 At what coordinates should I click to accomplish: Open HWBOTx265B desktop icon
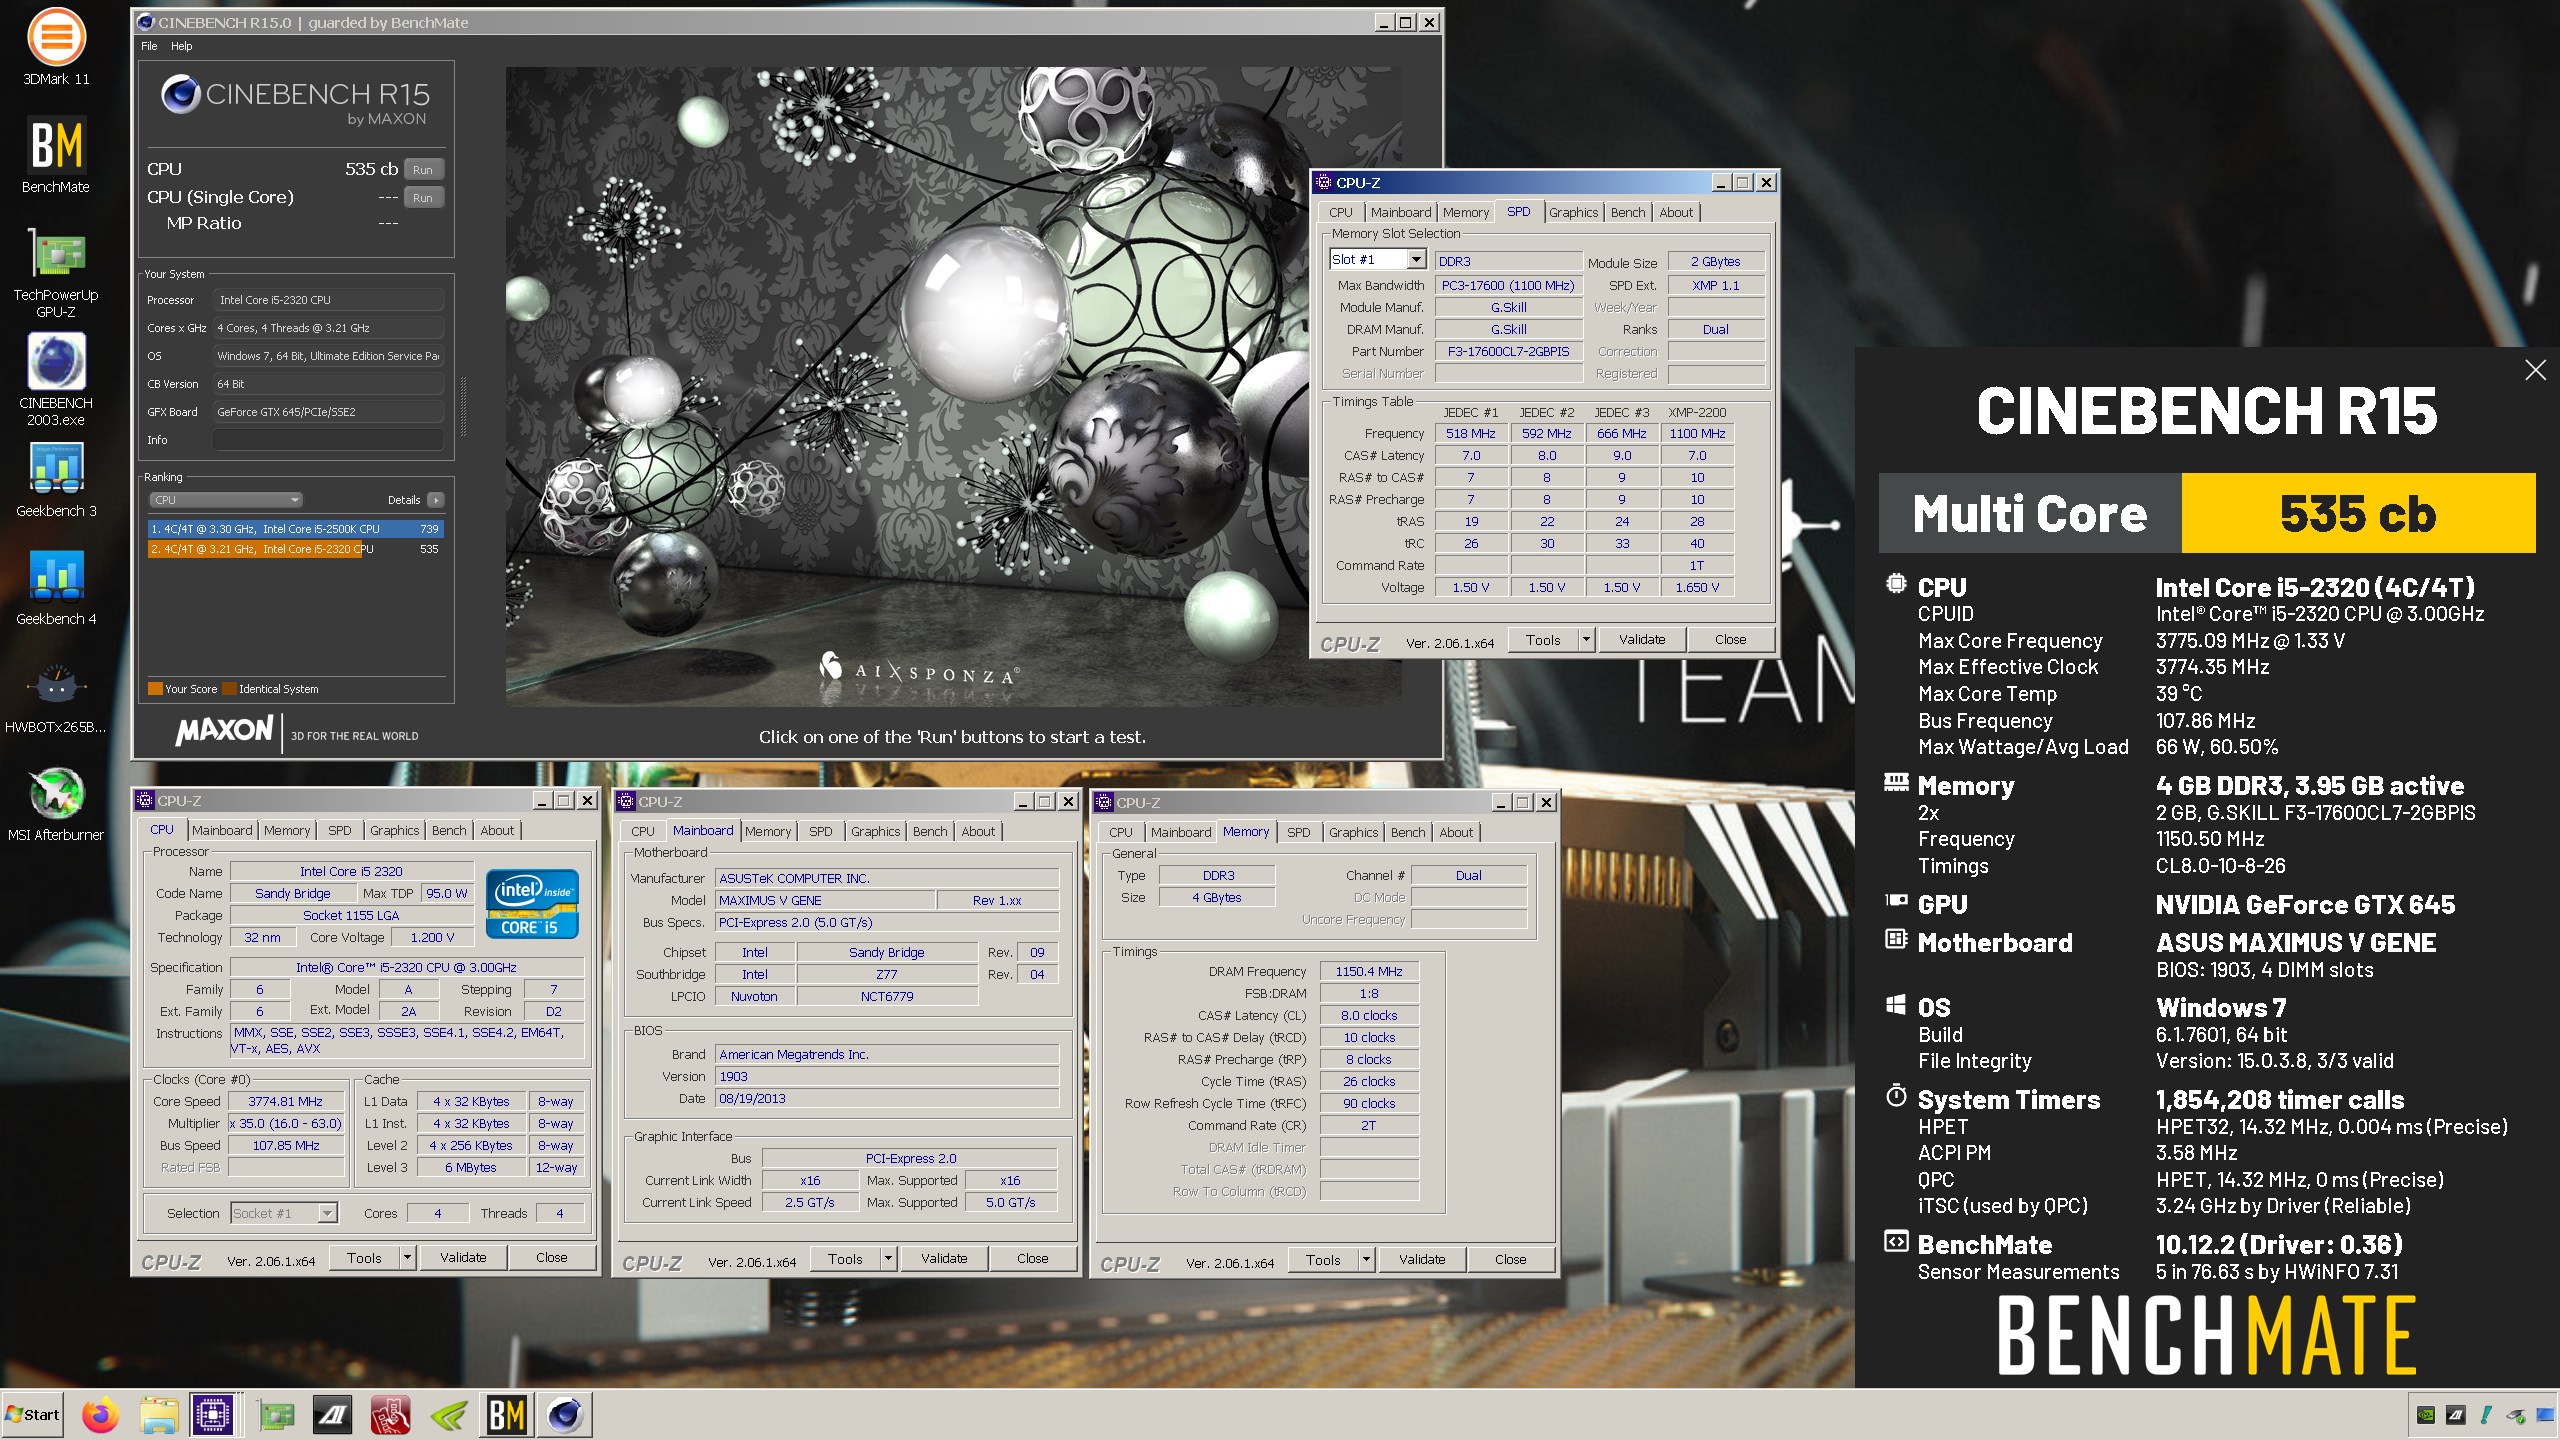pos(56,696)
